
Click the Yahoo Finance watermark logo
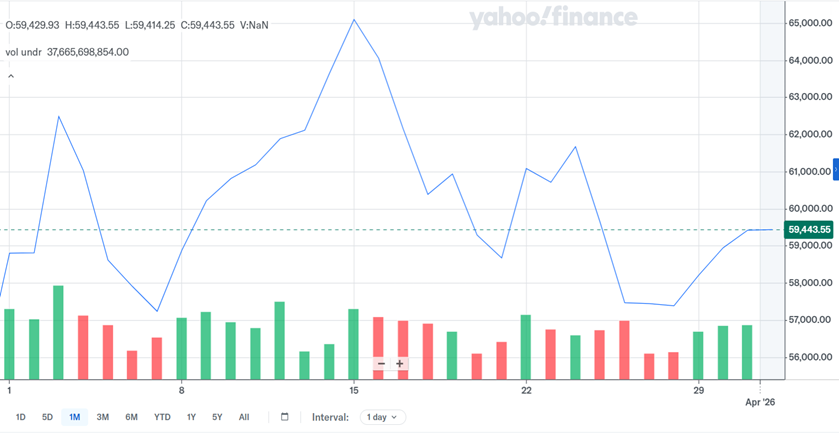tap(552, 18)
